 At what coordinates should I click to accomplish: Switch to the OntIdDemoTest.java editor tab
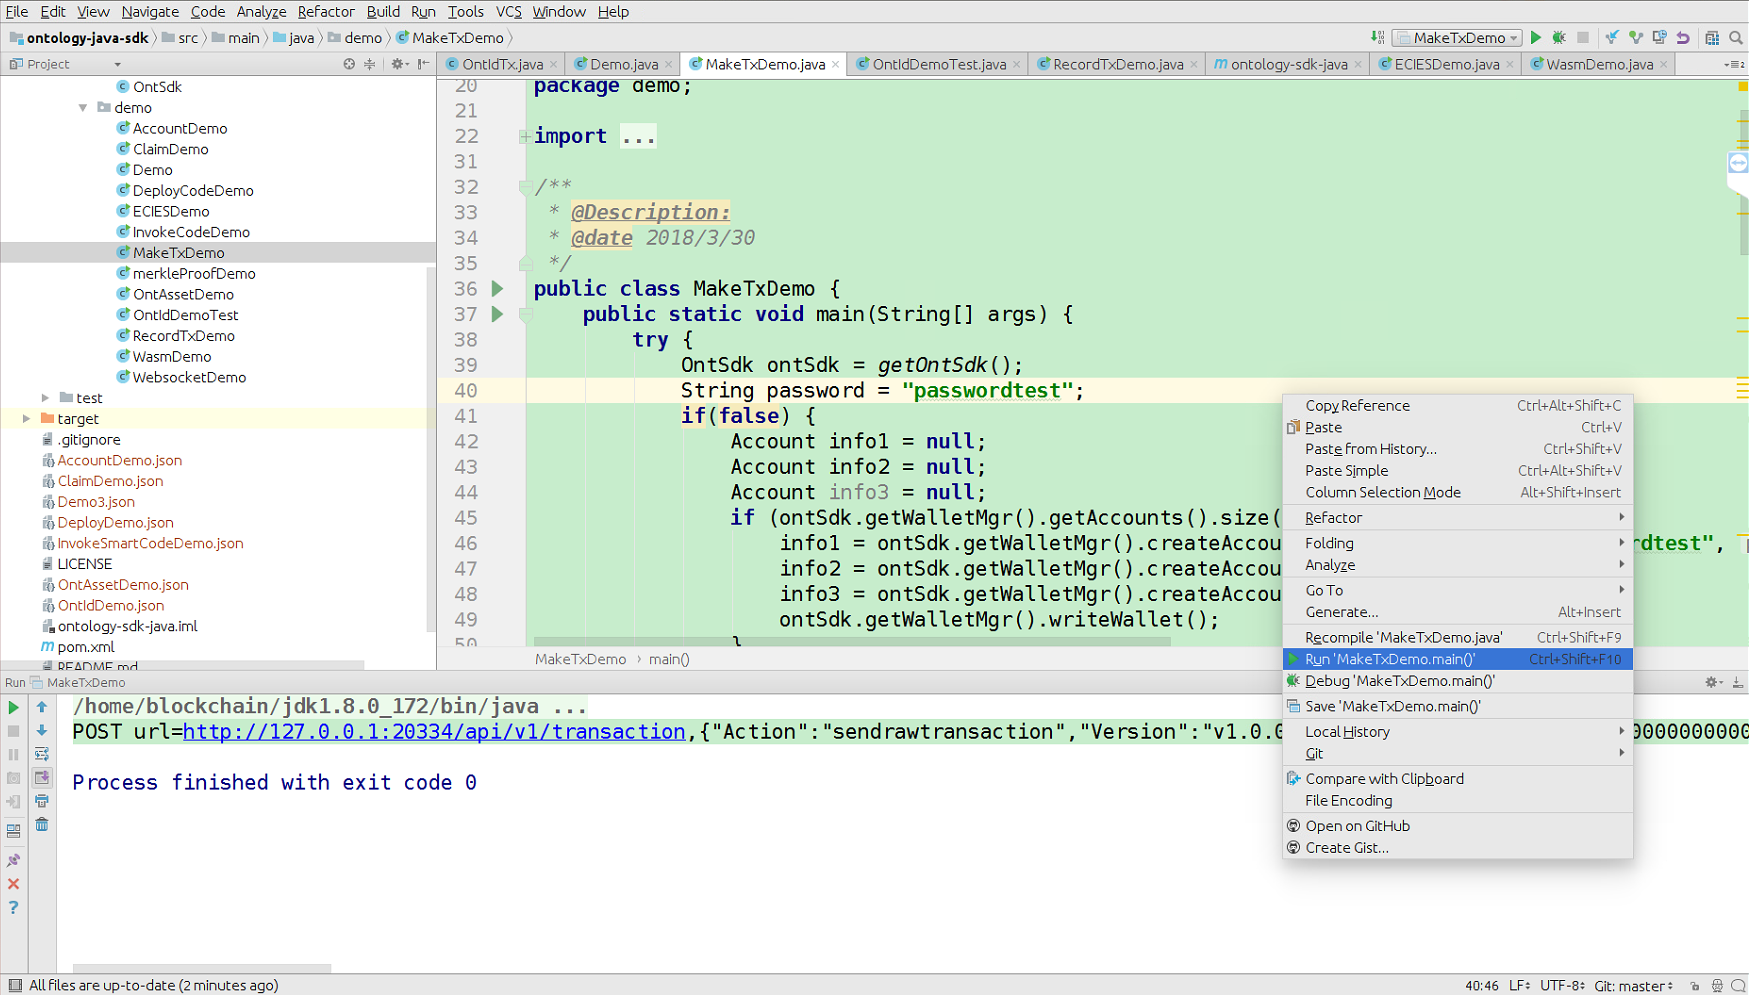tap(938, 64)
